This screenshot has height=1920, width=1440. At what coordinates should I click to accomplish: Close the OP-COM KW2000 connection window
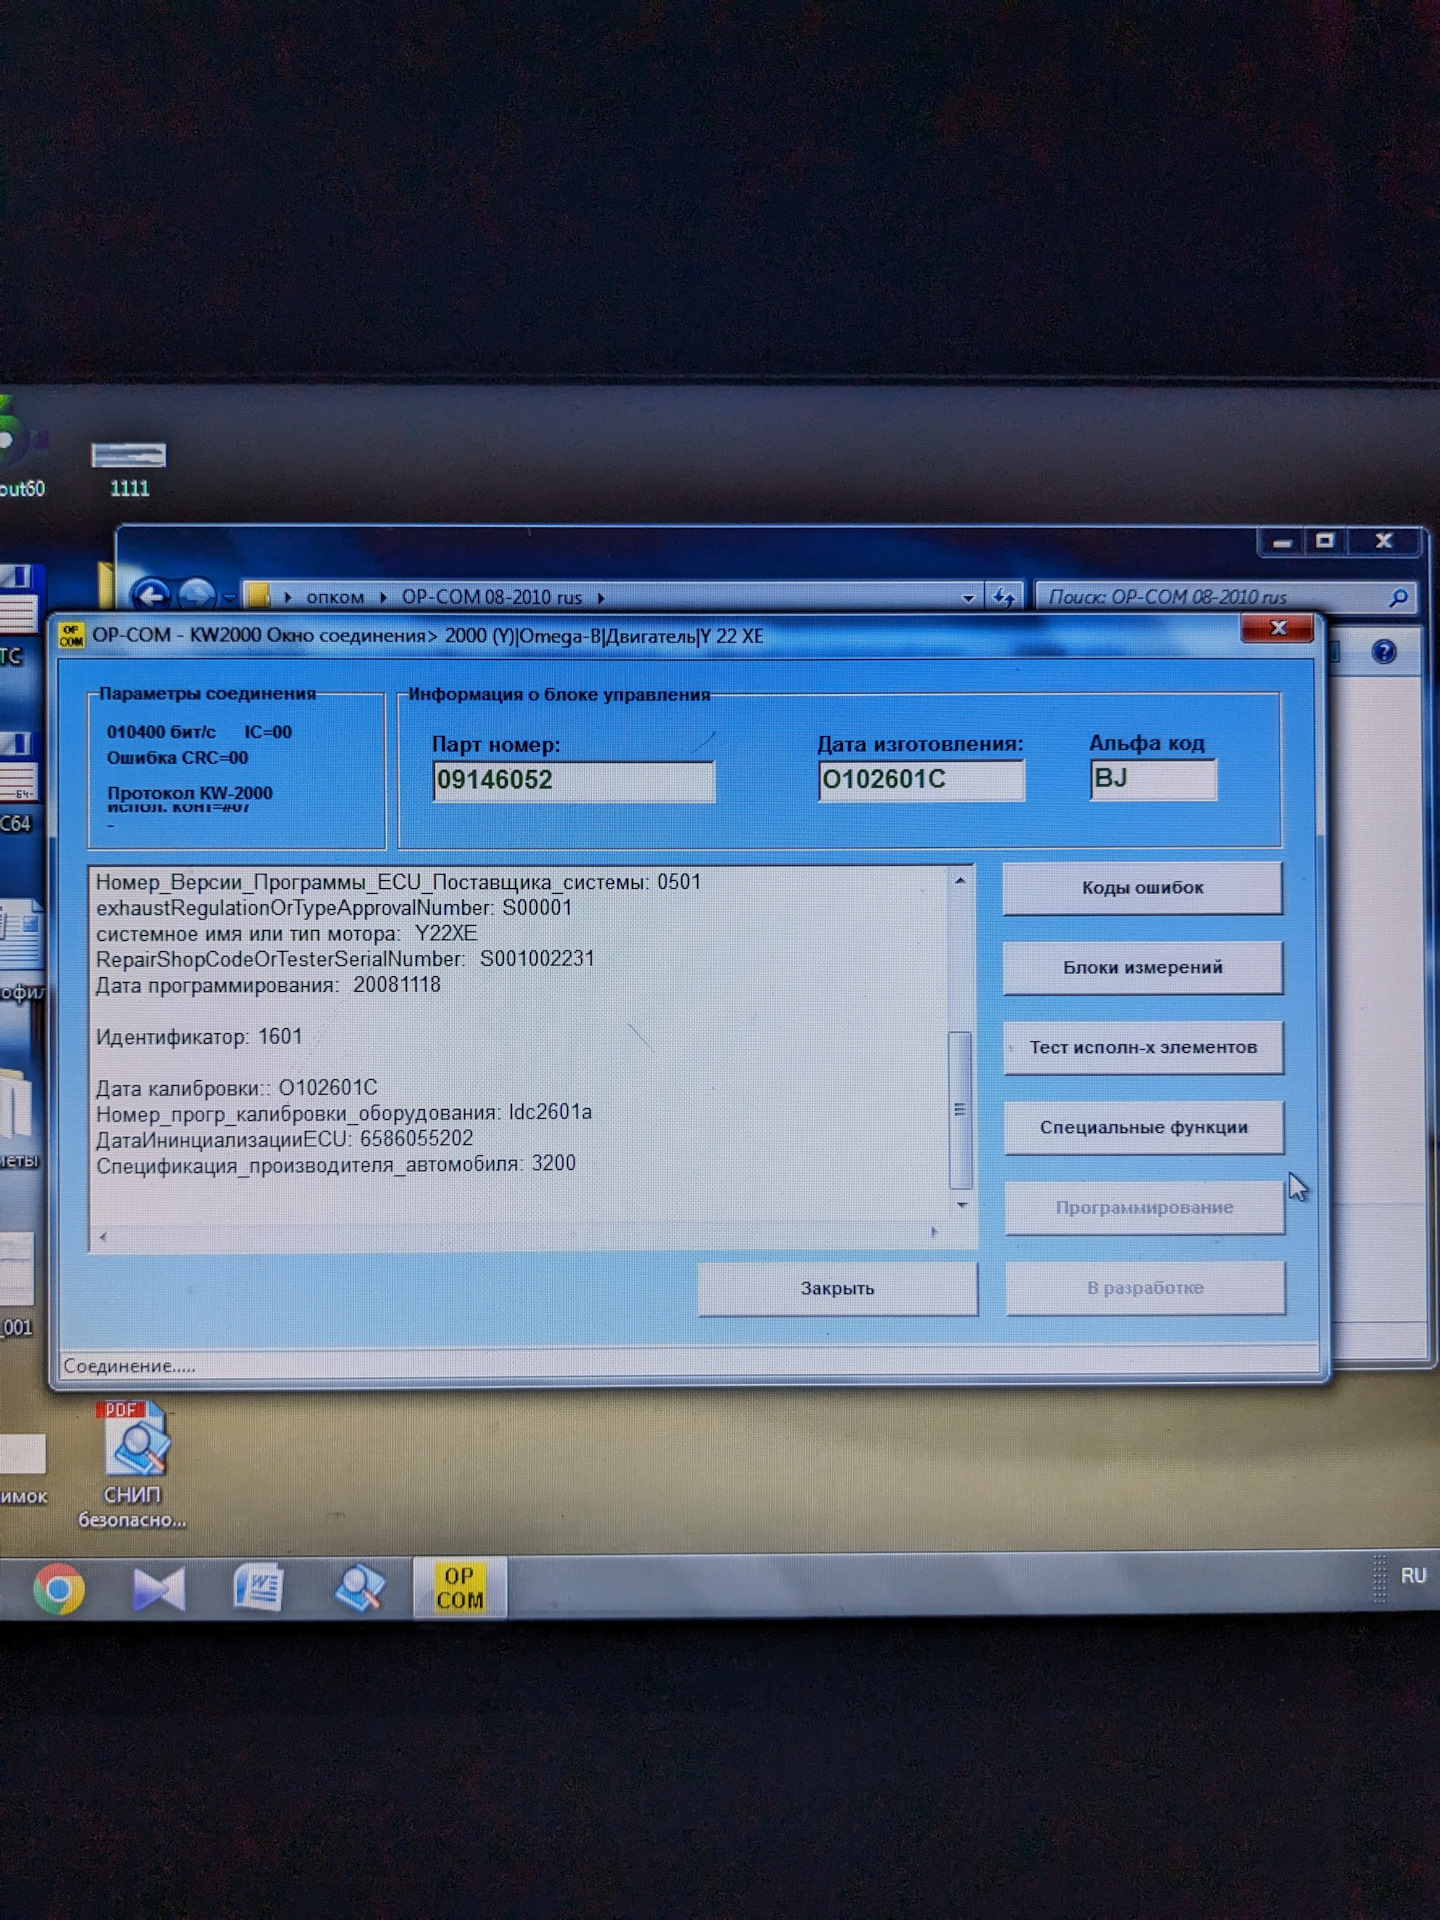click(1277, 628)
